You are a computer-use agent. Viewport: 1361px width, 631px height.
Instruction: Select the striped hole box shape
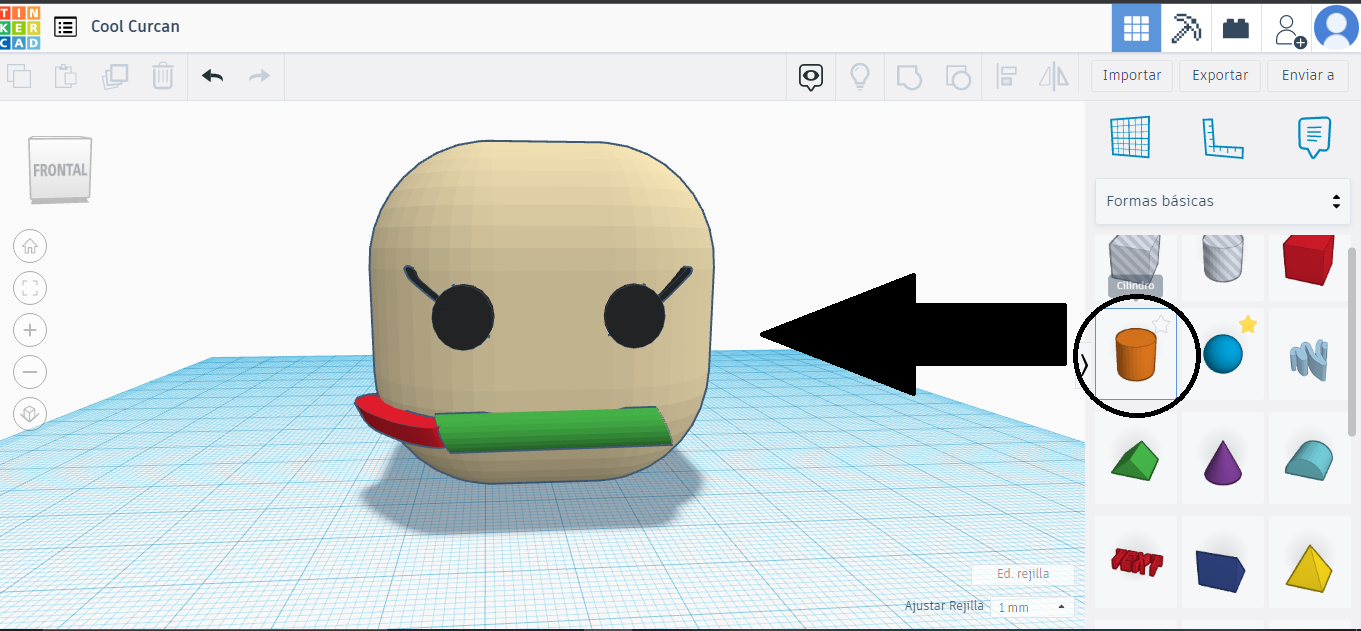tap(1136, 262)
